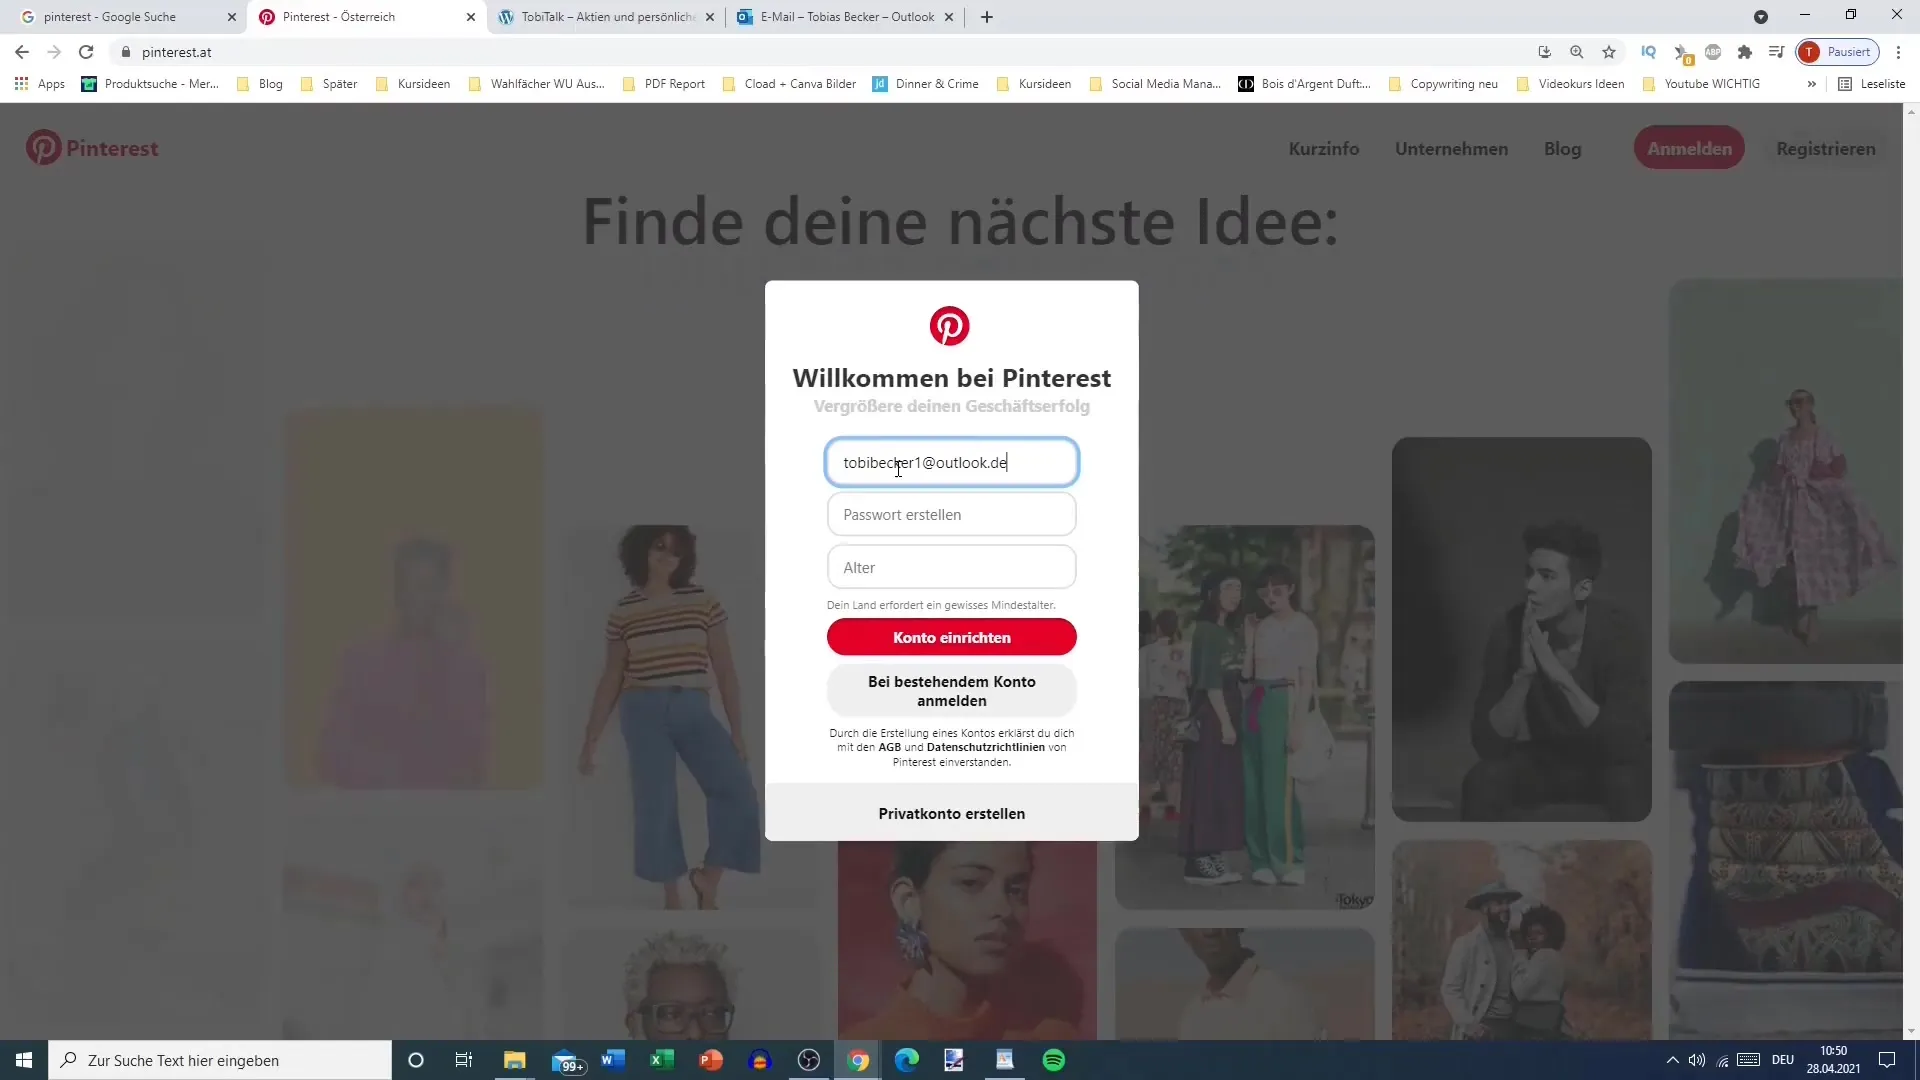Open the Copywriting neu bookmark folder
This screenshot has height=1080, width=1920.
(x=1443, y=84)
